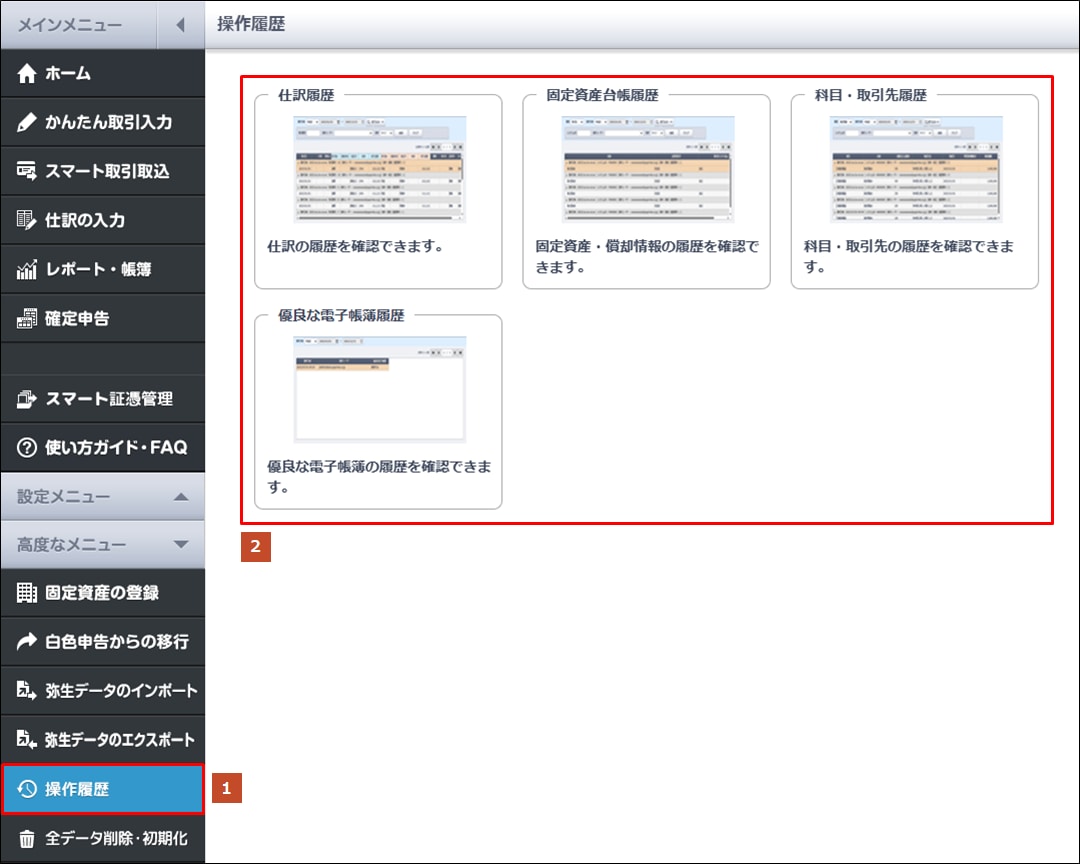Screen dimensions: 1080x864
Task: Open 使い方ガイド・FAQ menu entry
Action: click(103, 448)
